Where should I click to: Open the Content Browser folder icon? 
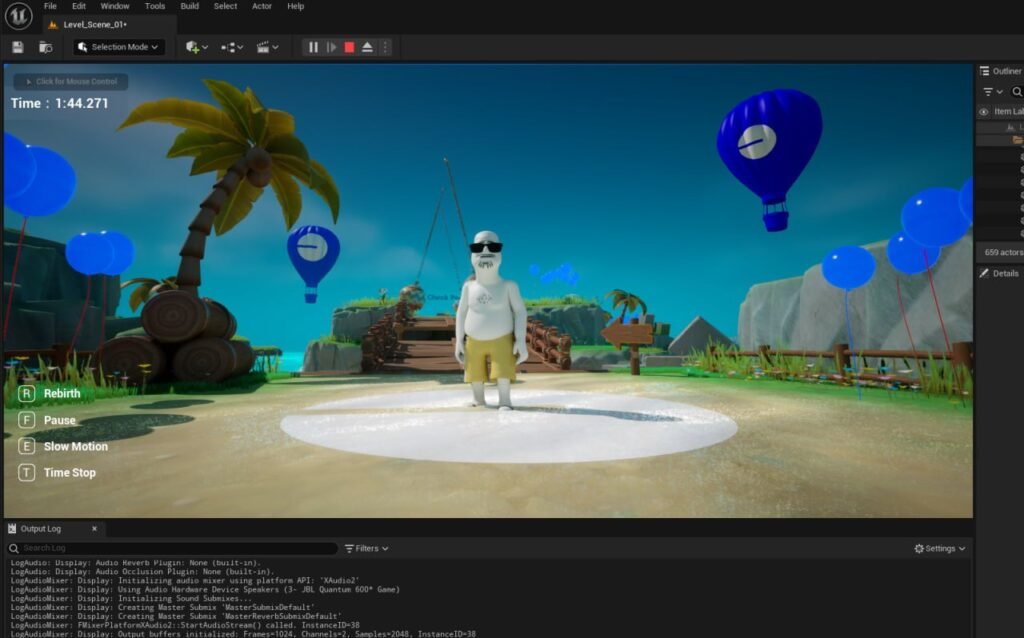pyautogui.click(x=45, y=47)
